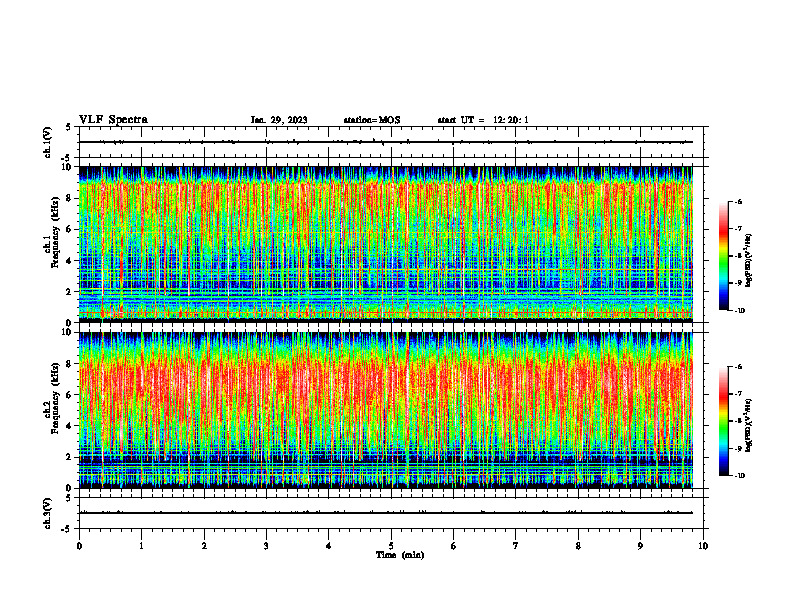
Task: Click the "-5" tick on ch.1(V) axis
Action: (67, 158)
